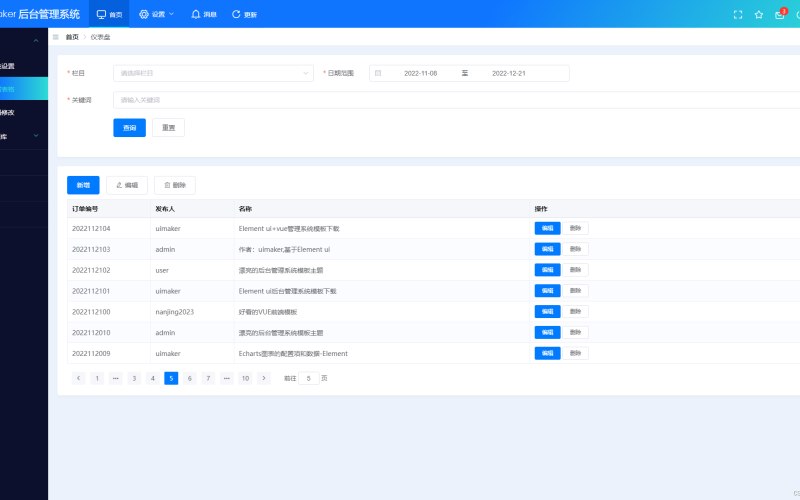Viewport: 800px width, 500px height.
Task: Delete the row for order 2022112010
Action: tap(576, 333)
